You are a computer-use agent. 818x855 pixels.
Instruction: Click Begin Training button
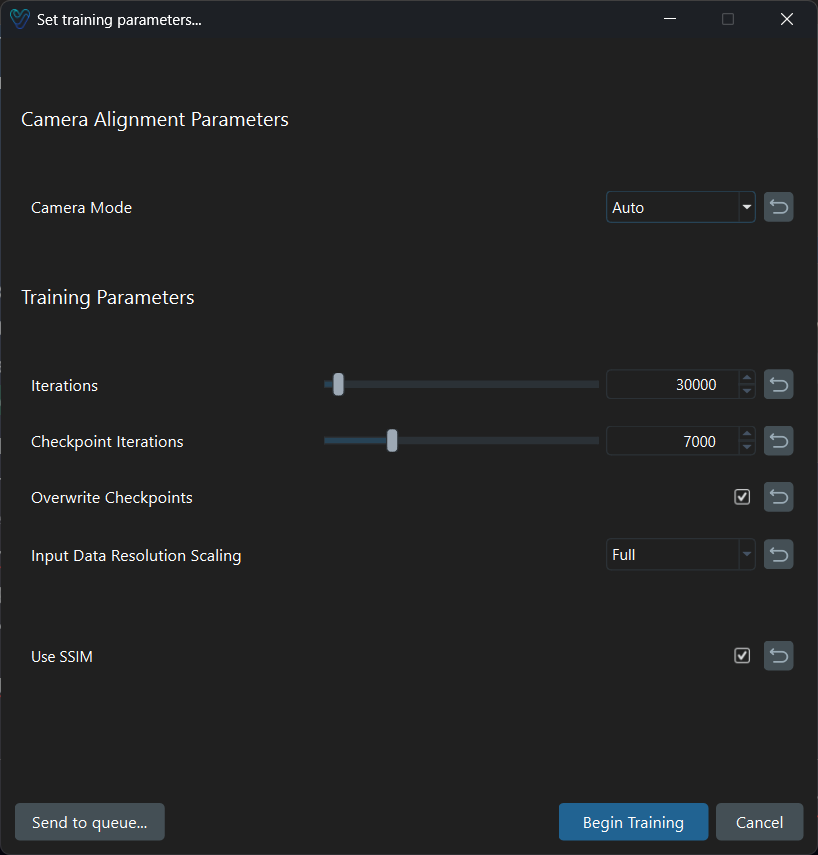(x=633, y=822)
